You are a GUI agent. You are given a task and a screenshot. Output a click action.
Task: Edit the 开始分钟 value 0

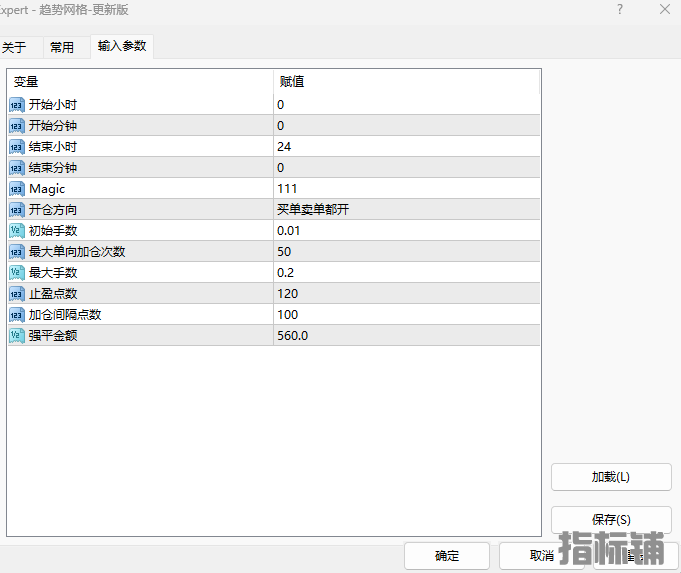click(407, 126)
